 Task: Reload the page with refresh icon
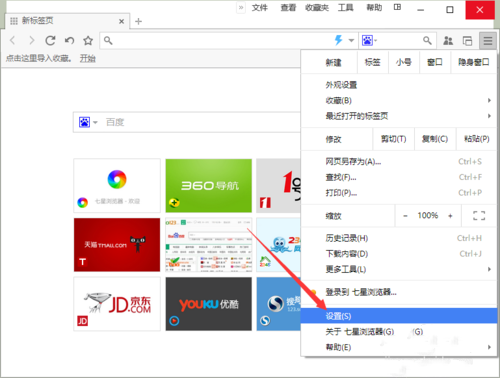point(50,41)
